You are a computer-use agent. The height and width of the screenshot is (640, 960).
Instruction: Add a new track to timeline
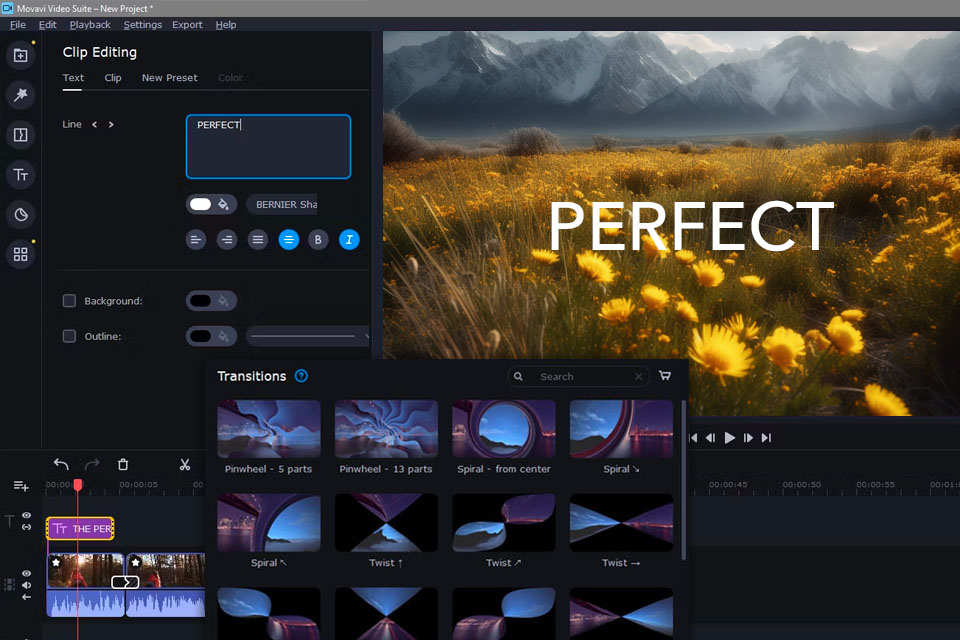(x=21, y=486)
